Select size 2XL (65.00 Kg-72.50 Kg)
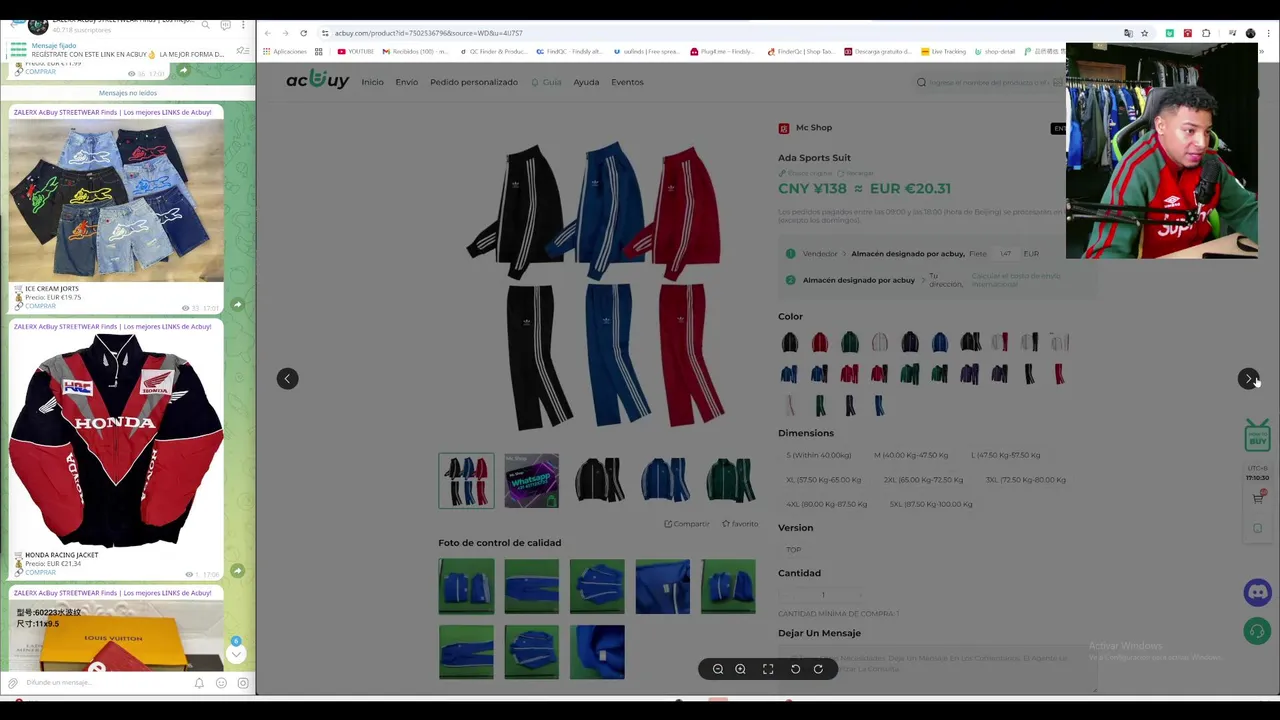 pos(923,480)
